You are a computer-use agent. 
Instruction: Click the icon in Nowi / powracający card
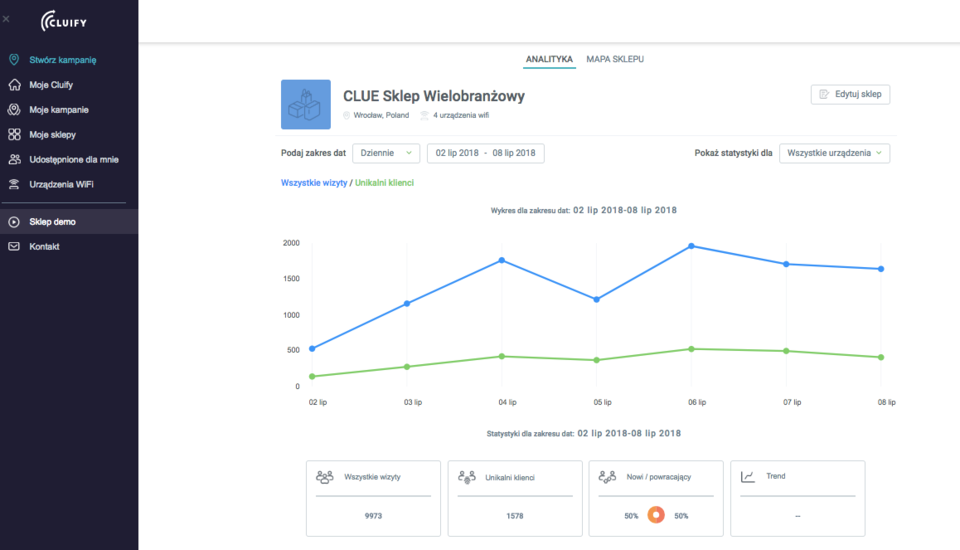point(607,477)
